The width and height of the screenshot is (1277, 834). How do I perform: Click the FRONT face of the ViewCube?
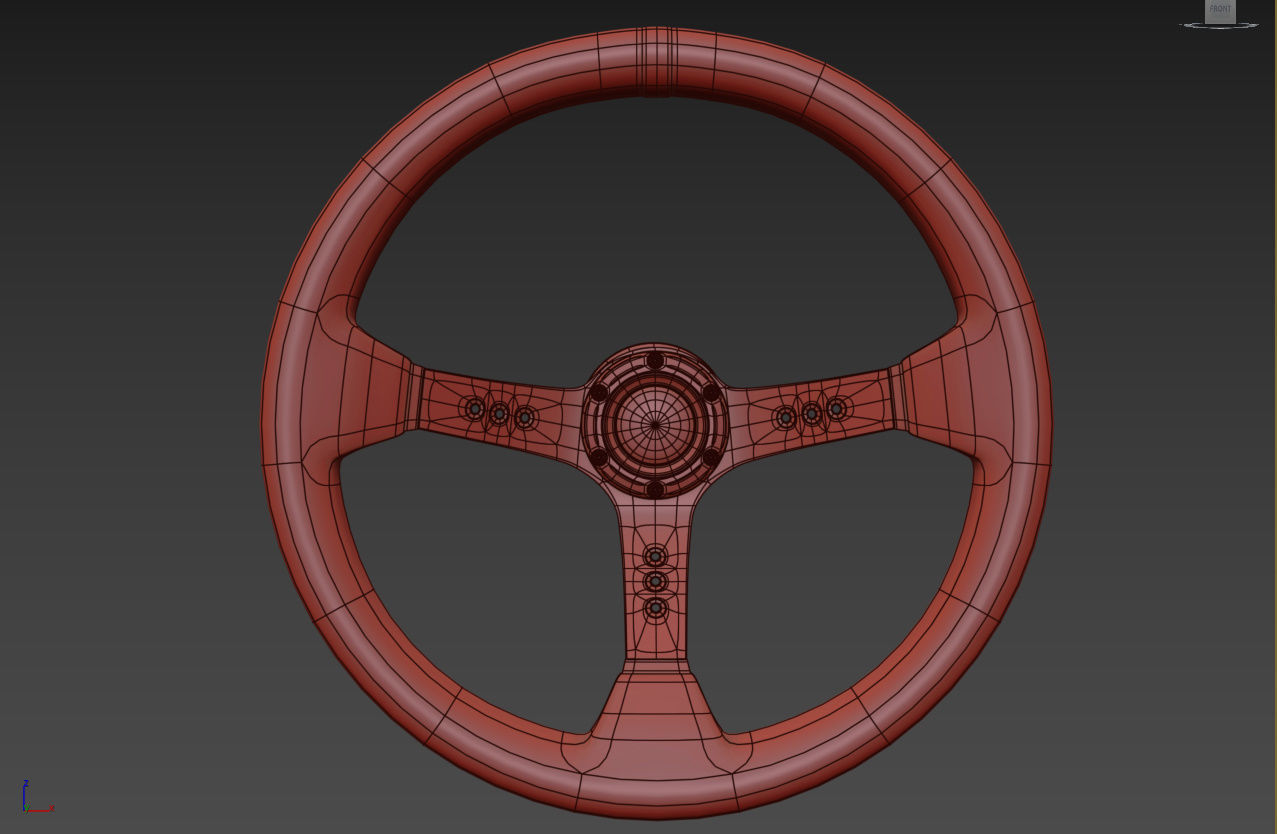click(1220, 10)
